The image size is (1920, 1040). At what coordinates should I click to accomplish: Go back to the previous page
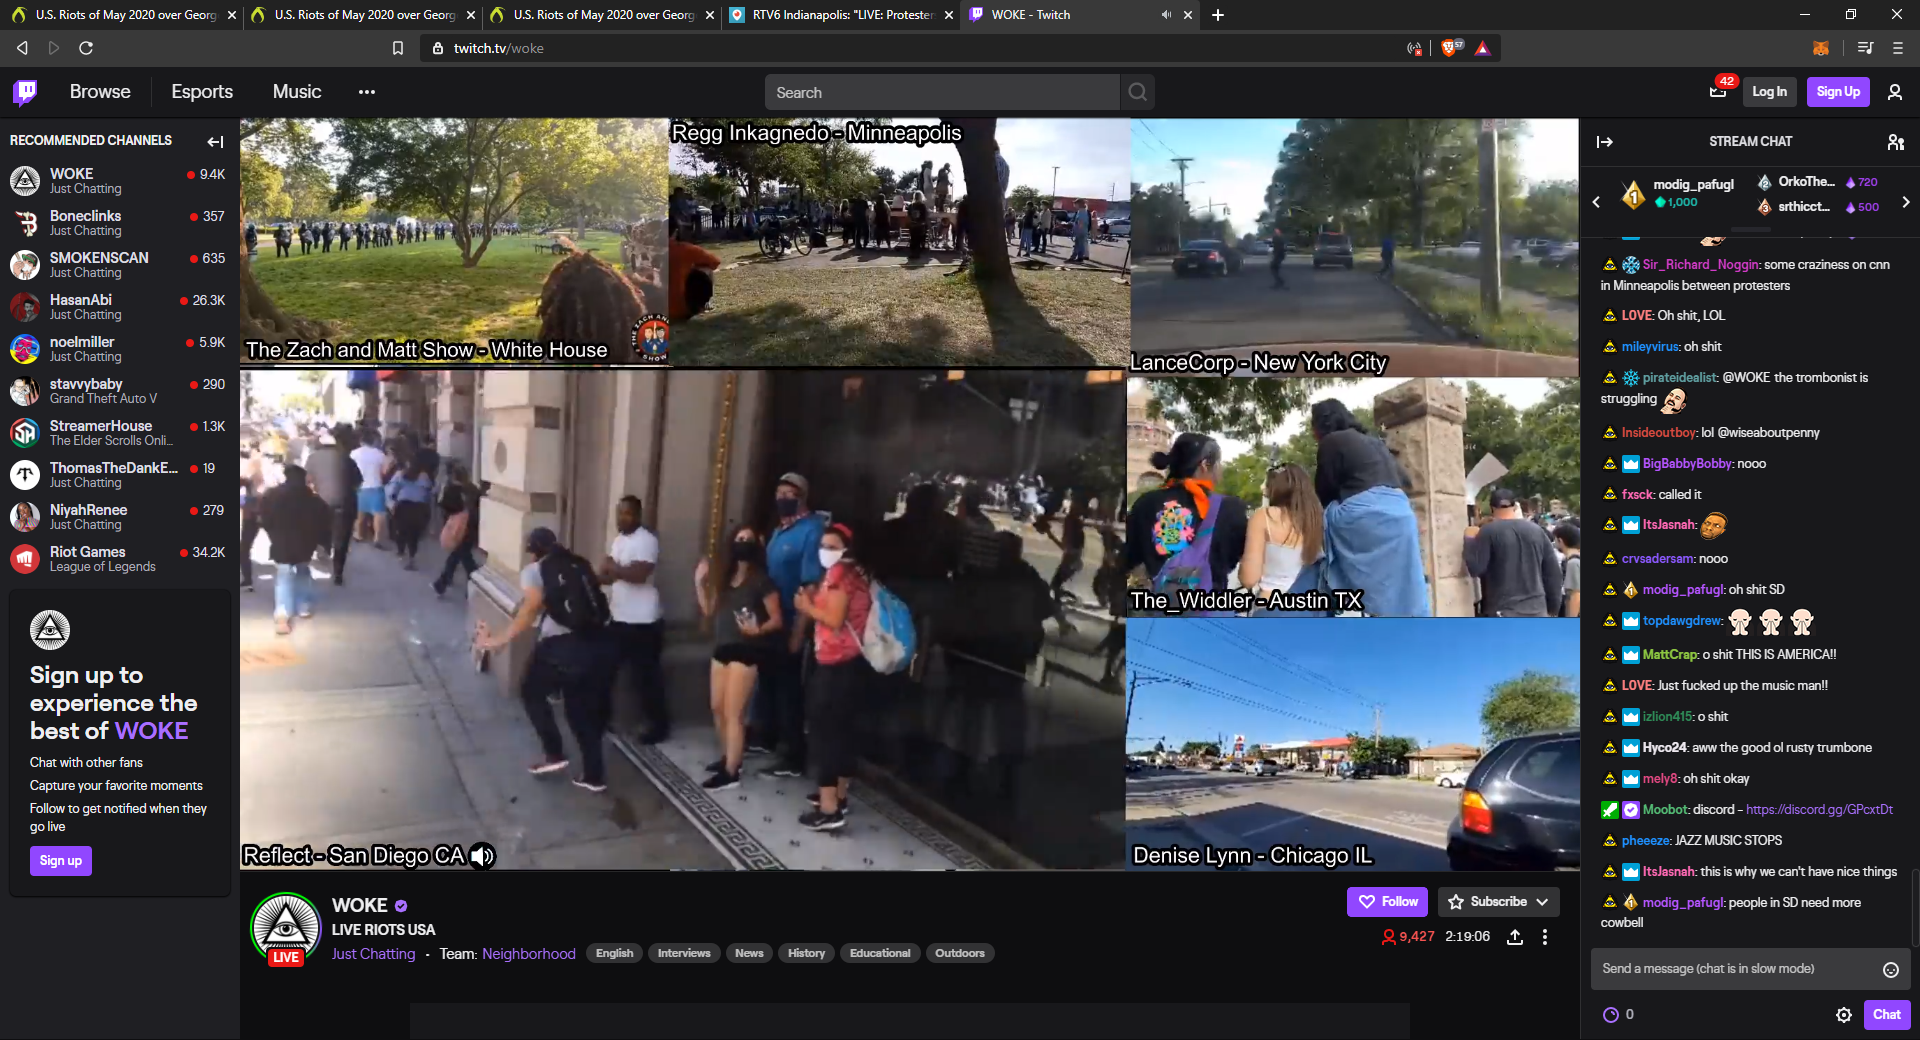(x=22, y=48)
